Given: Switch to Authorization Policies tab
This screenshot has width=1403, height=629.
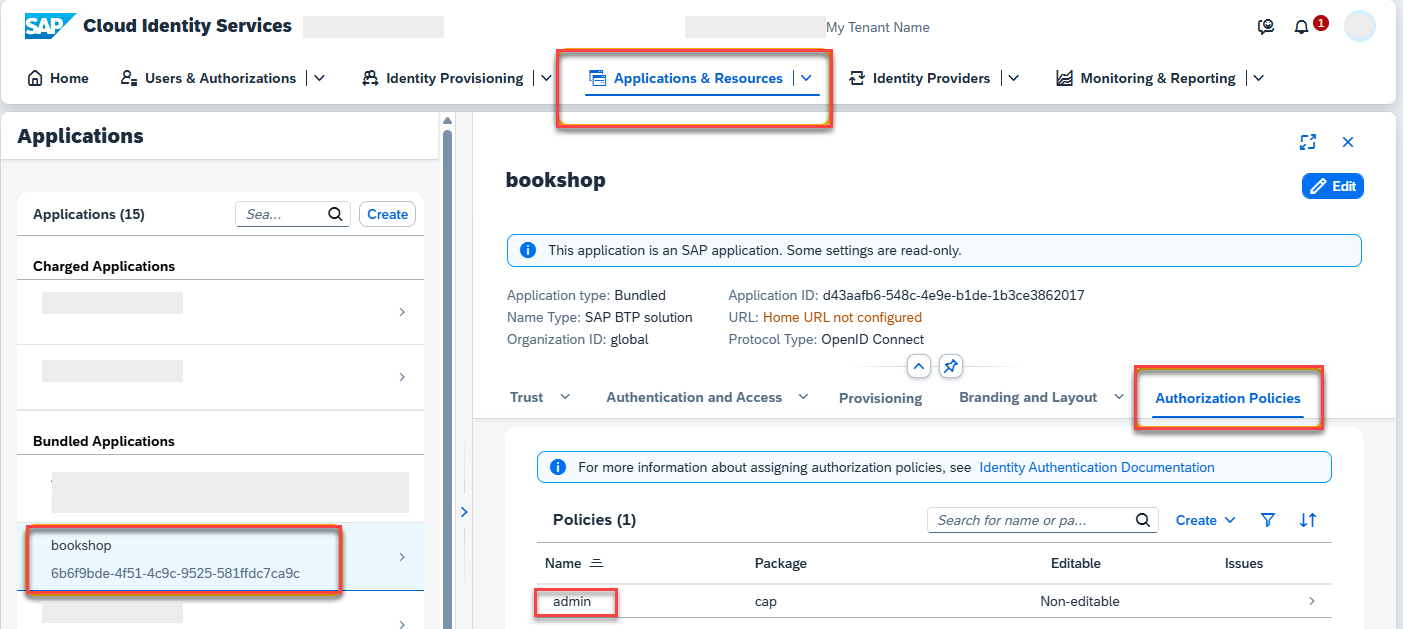Looking at the screenshot, I should click(x=1228, y=398).
